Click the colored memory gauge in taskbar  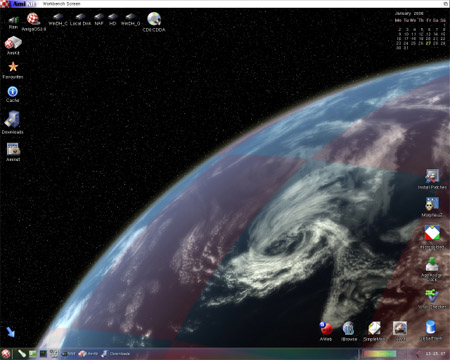[380, 354]
